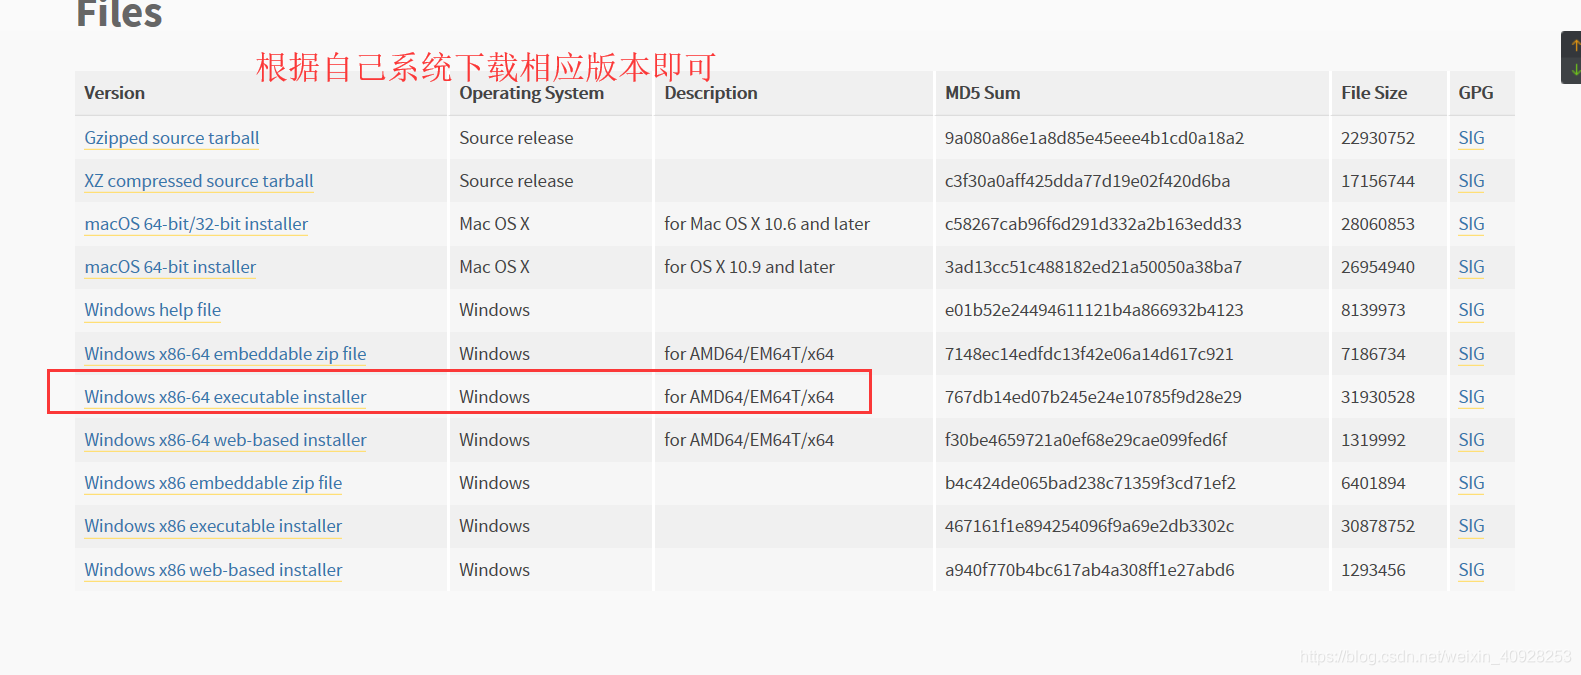
Task: Download Windows x86-64 executable installer
Action: click(225, 397)
